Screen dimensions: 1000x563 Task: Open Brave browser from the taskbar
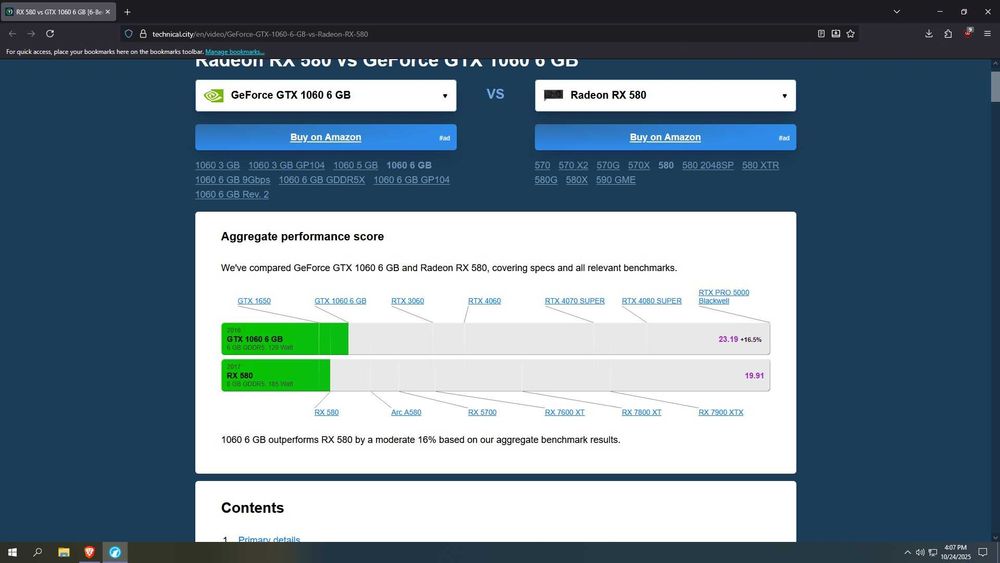(89, 552)
